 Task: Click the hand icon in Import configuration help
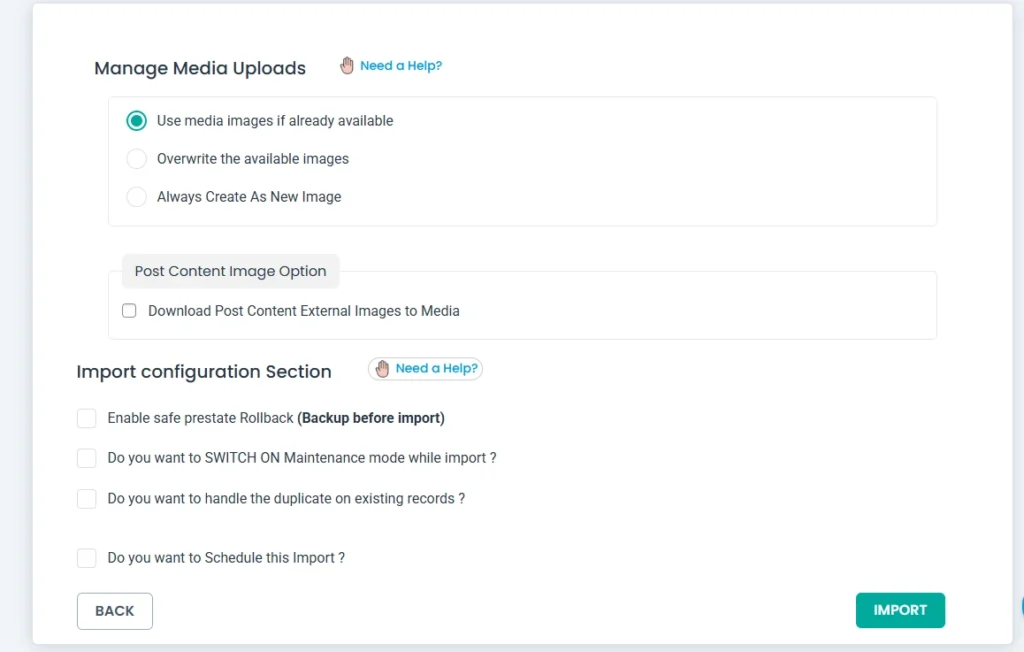(x=382, y=369)
